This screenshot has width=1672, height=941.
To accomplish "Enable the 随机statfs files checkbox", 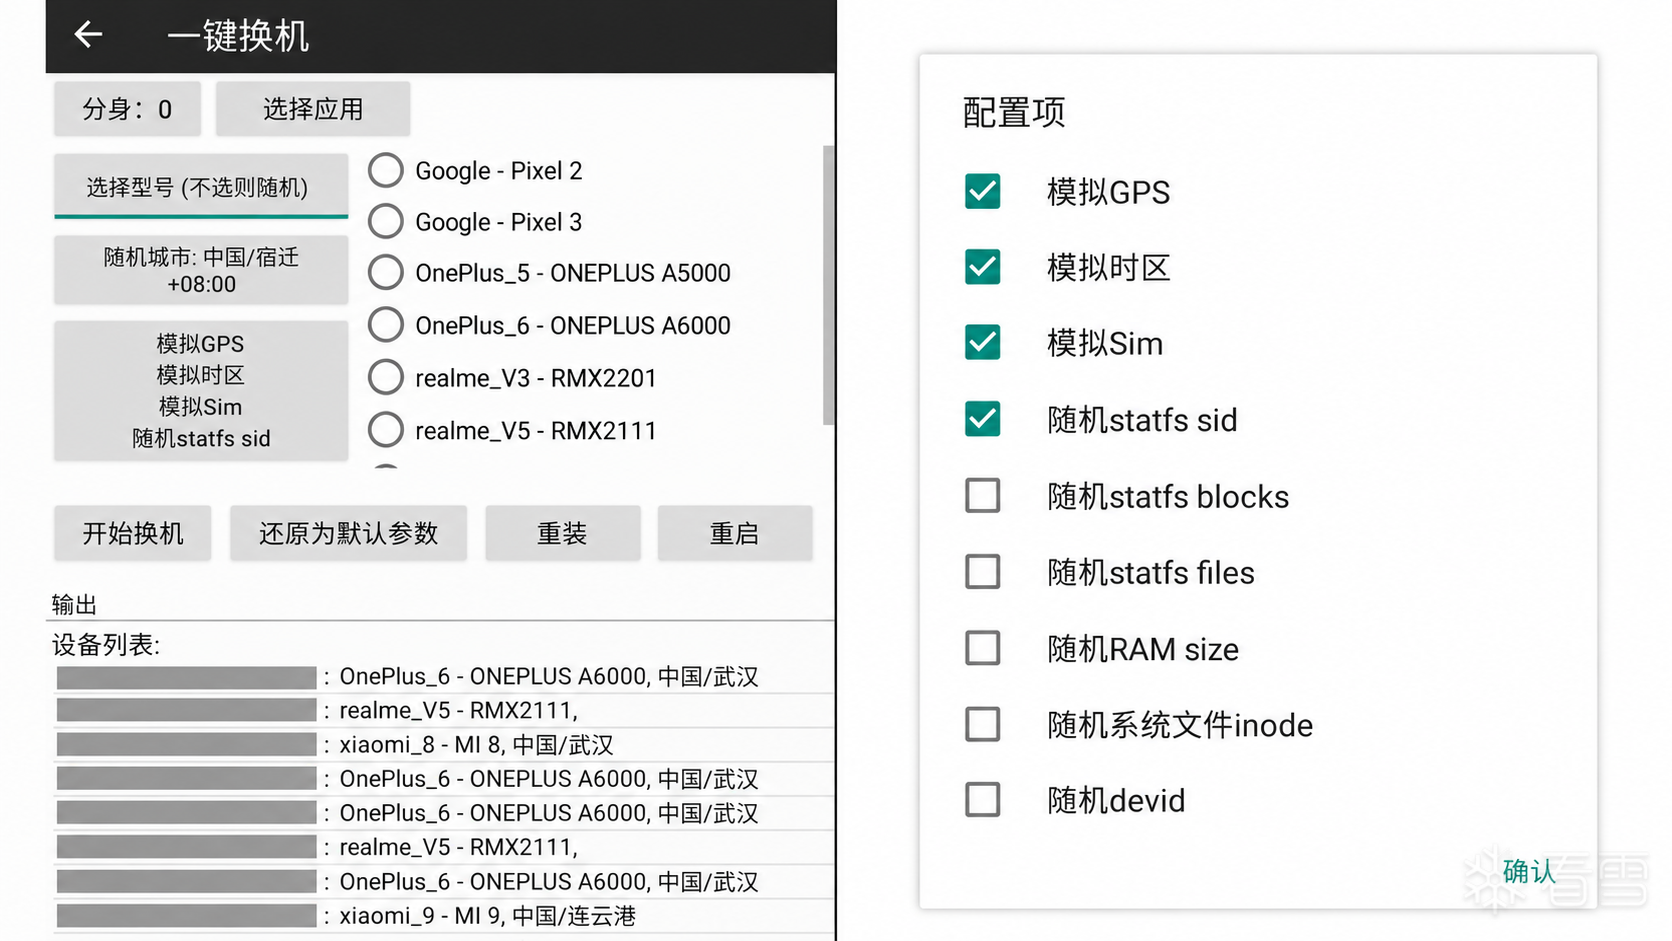I will (x=982, y=572).
